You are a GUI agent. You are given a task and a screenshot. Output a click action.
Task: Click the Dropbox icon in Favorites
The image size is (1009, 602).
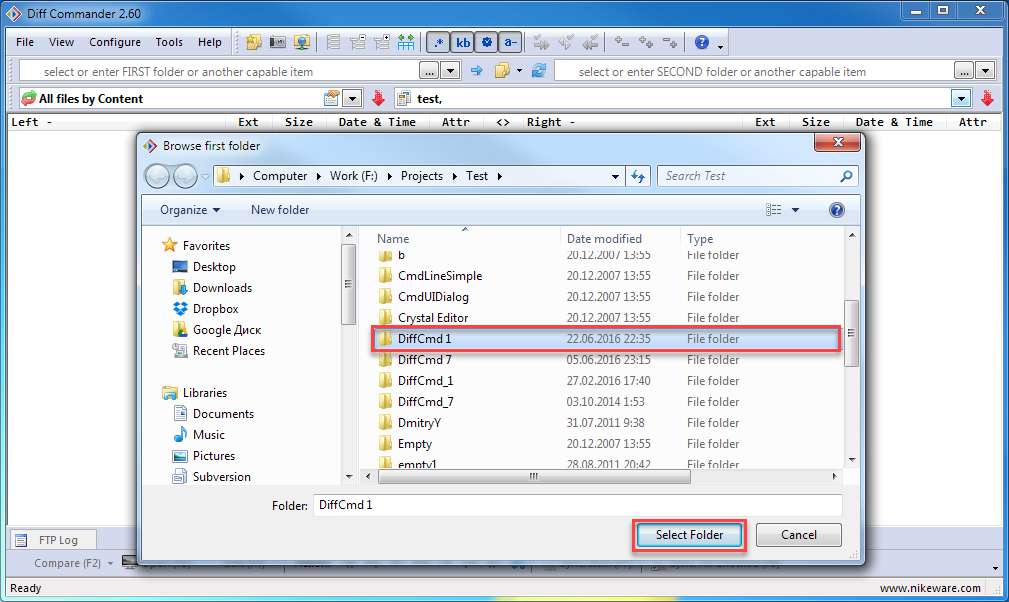tap(180, 309)
